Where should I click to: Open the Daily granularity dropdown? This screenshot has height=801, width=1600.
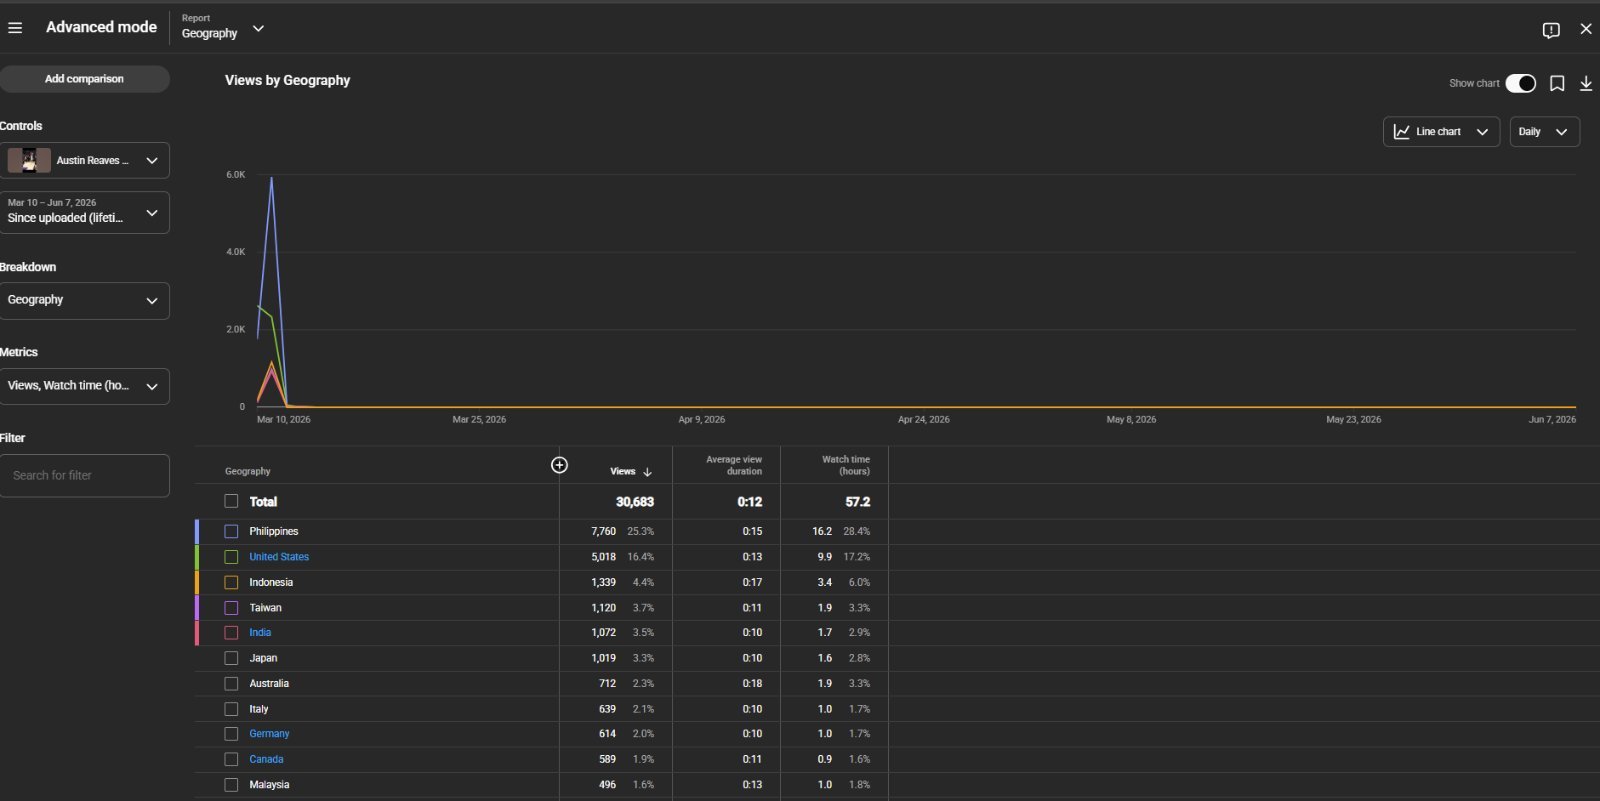tap(1544, 132)
